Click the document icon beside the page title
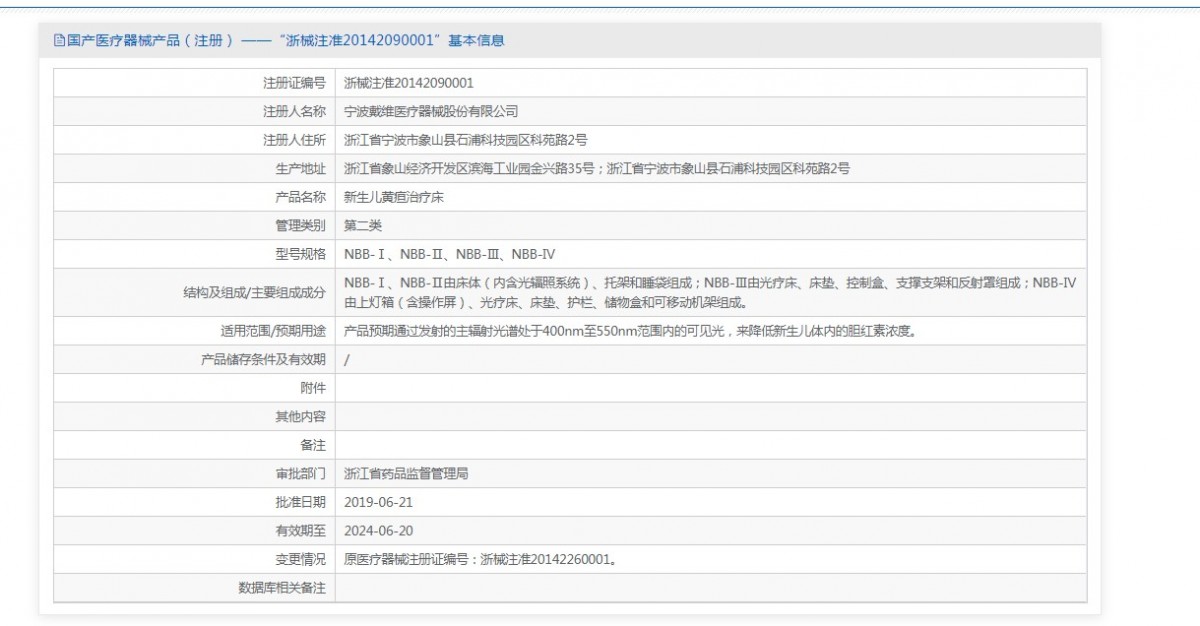Image resolution: width=1200 pixels, height=626 pixels. pos(58,41)
